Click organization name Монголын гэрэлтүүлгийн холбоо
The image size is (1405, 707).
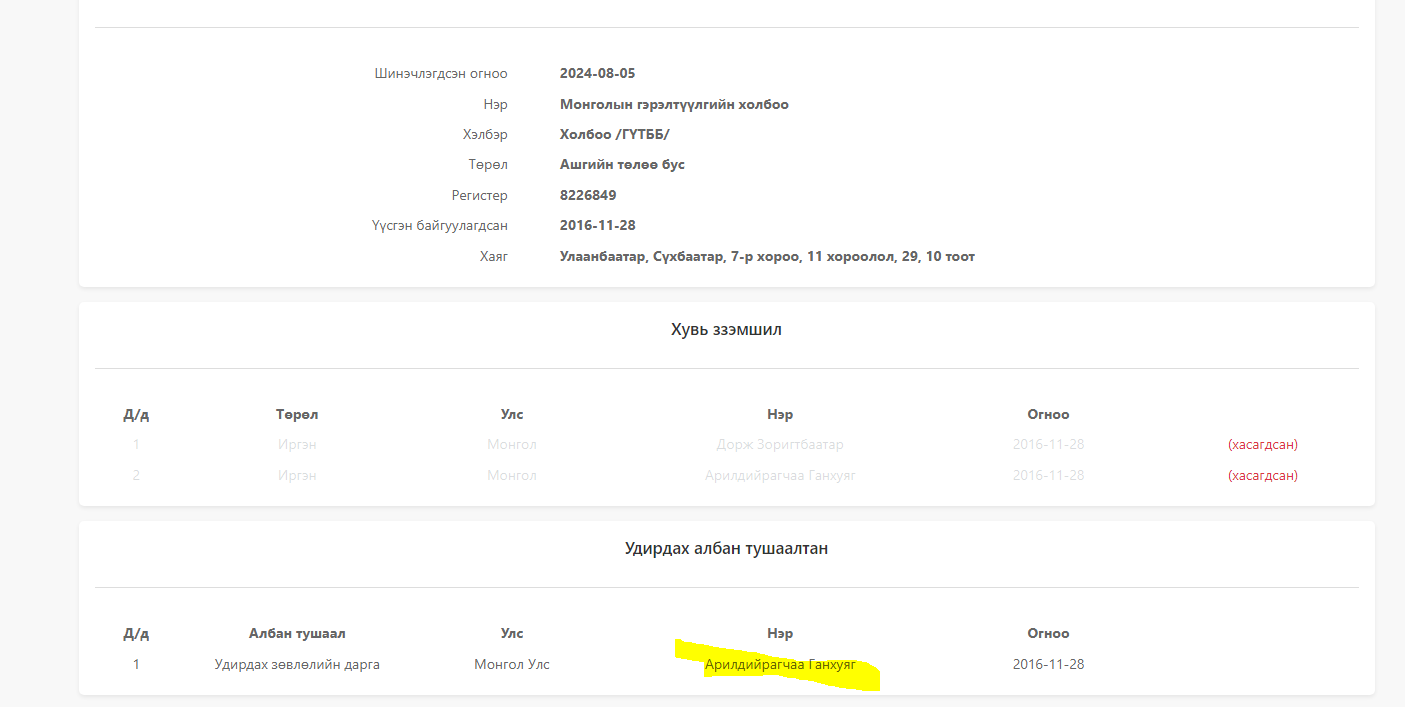tap(674, 104)
